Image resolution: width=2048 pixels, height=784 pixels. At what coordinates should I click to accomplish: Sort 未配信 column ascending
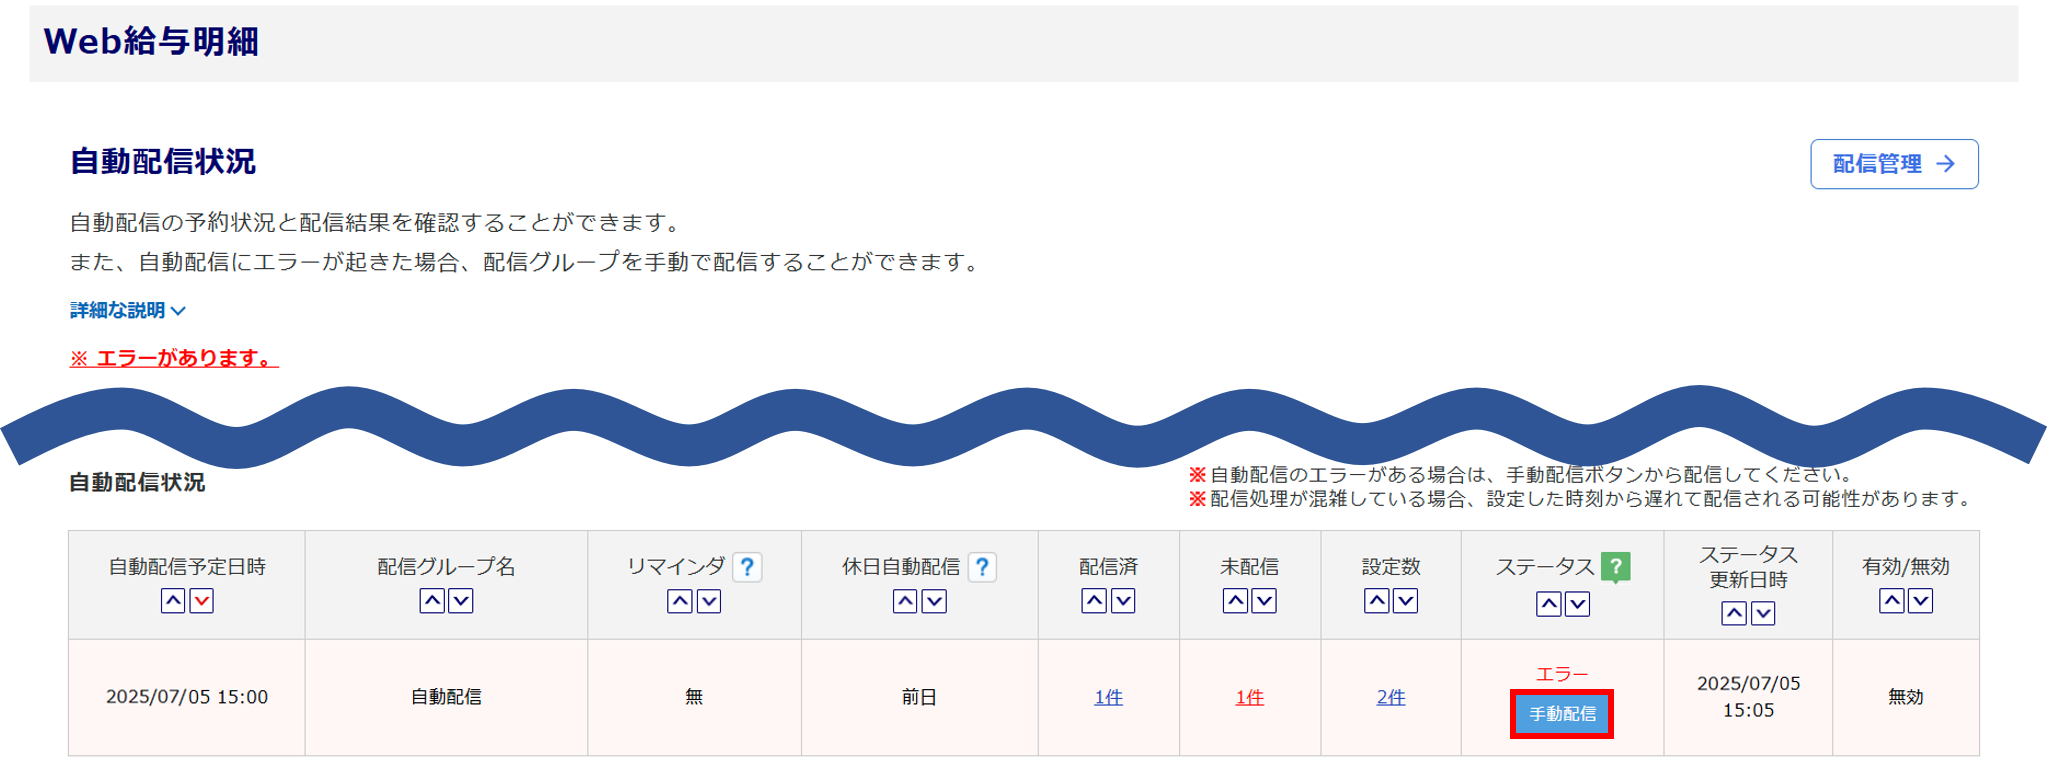click(x=1235, y=601)
